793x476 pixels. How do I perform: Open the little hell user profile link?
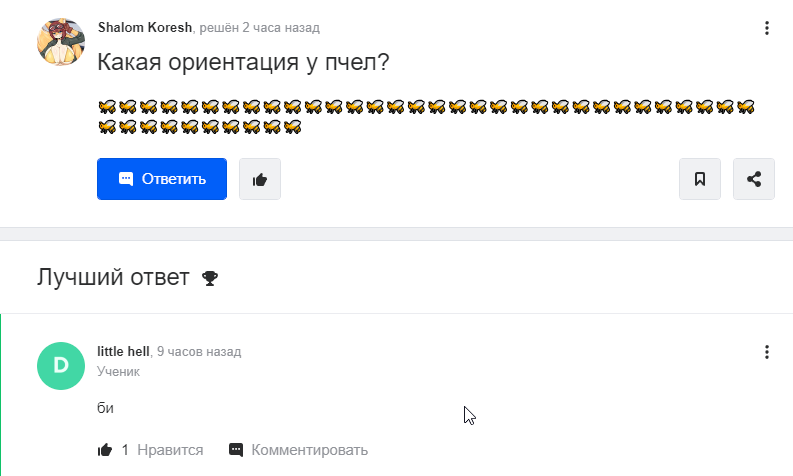(x=123, y=352)
